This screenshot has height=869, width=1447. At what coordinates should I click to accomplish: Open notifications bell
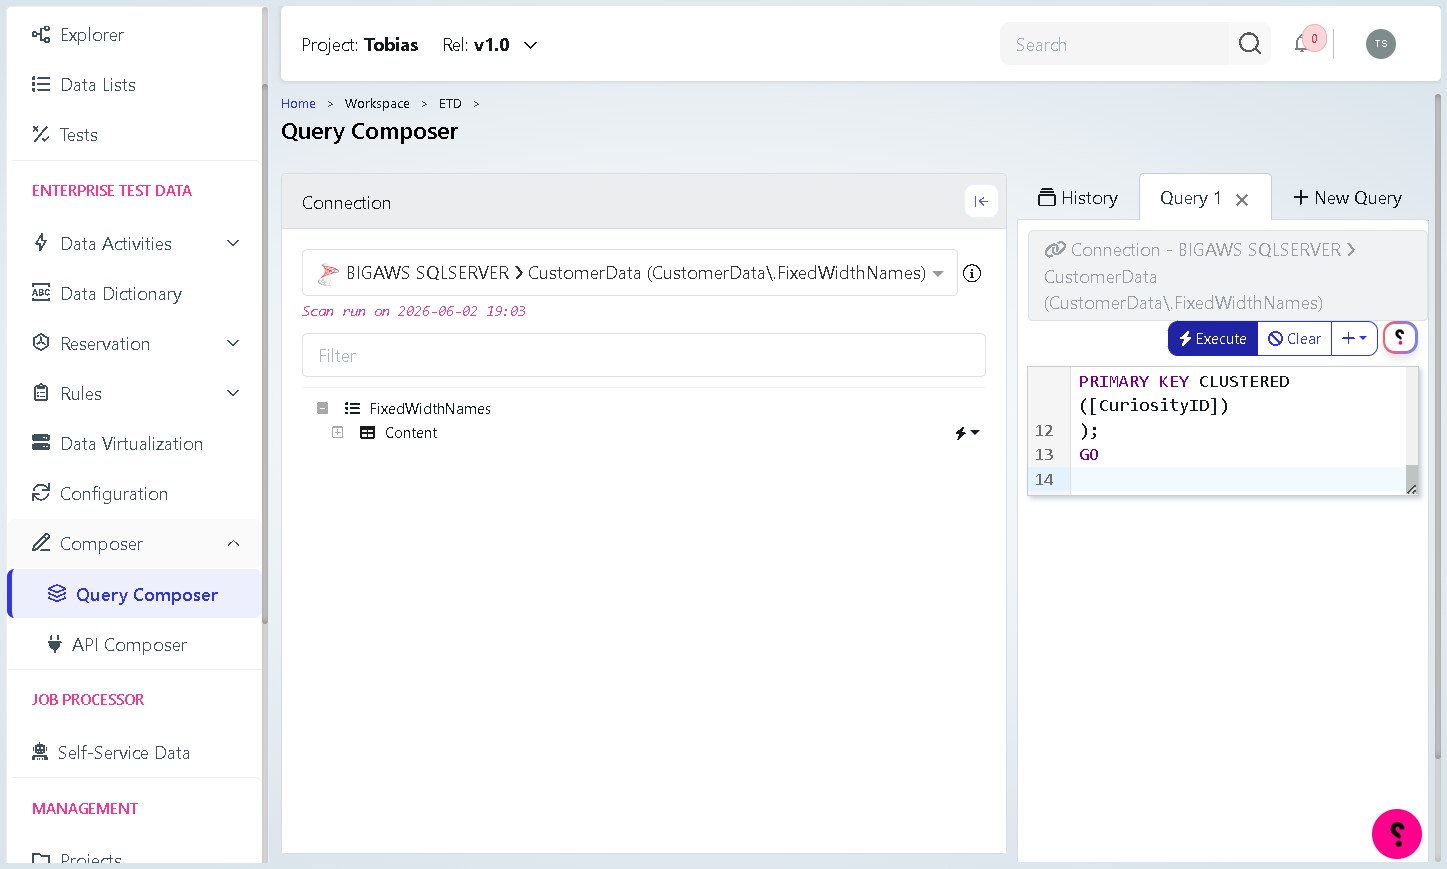pyautogui.click(x=1301, y=44)
